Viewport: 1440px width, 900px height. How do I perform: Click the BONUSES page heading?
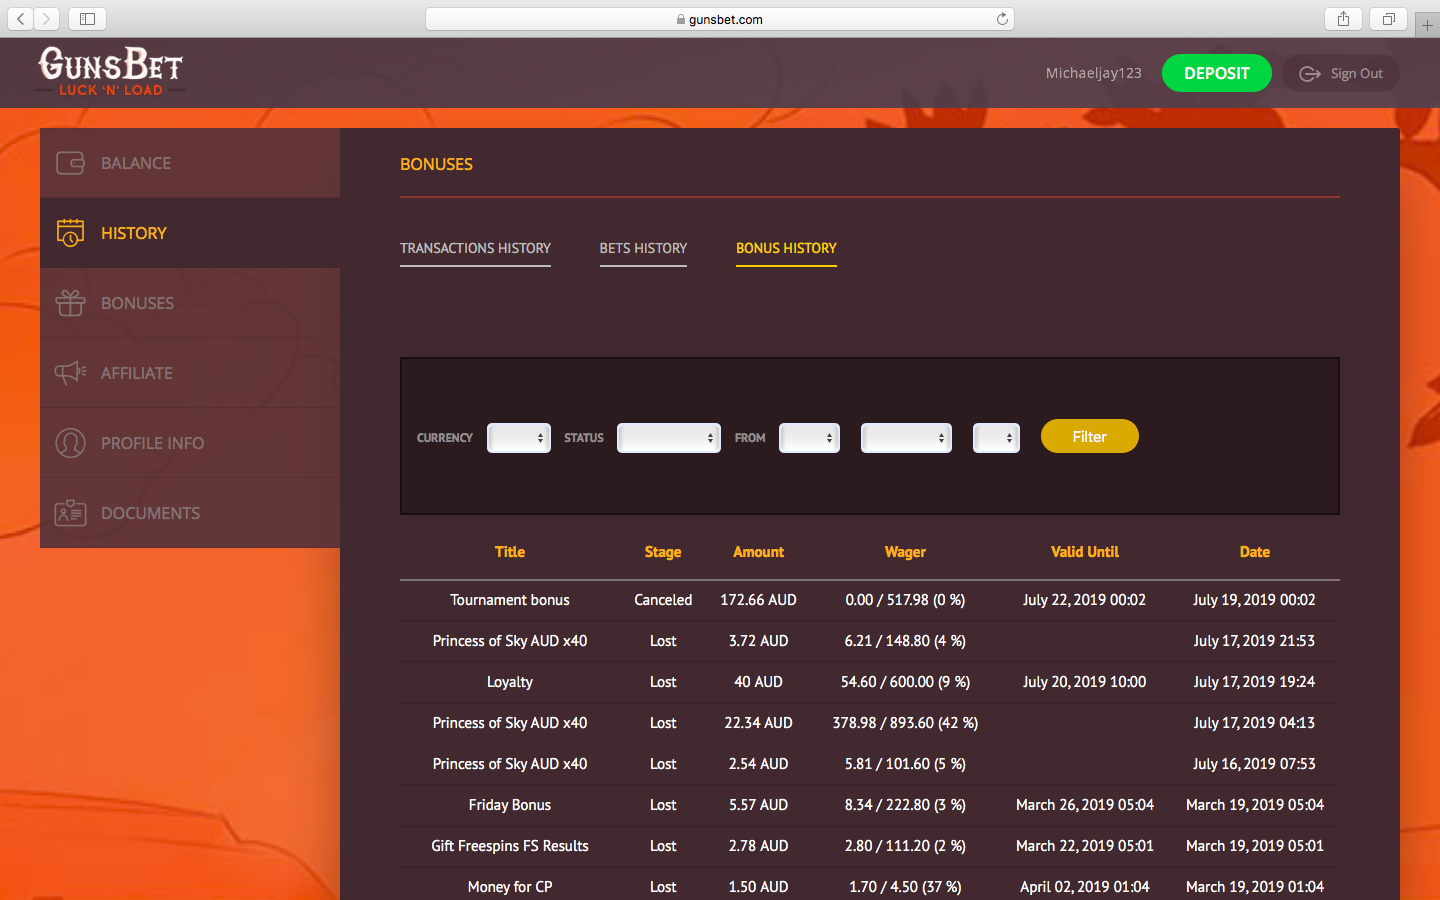[x=436, y=164]
